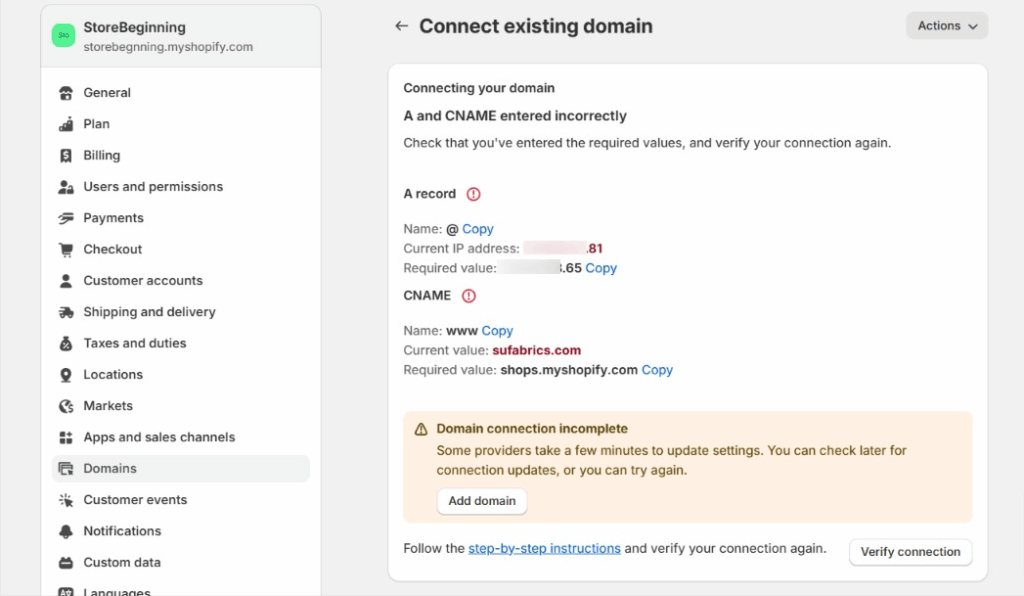
Task: Open the step-by-step instructions link
Action: [x=544, y=548]
